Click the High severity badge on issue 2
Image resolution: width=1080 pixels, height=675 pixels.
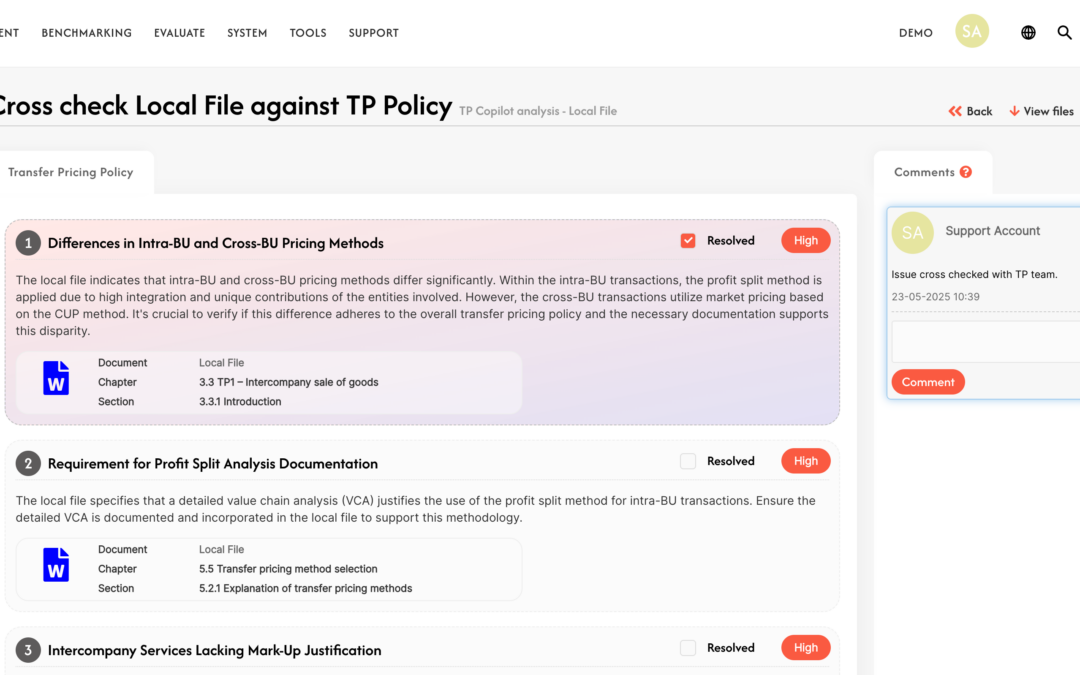click(805, 461)
